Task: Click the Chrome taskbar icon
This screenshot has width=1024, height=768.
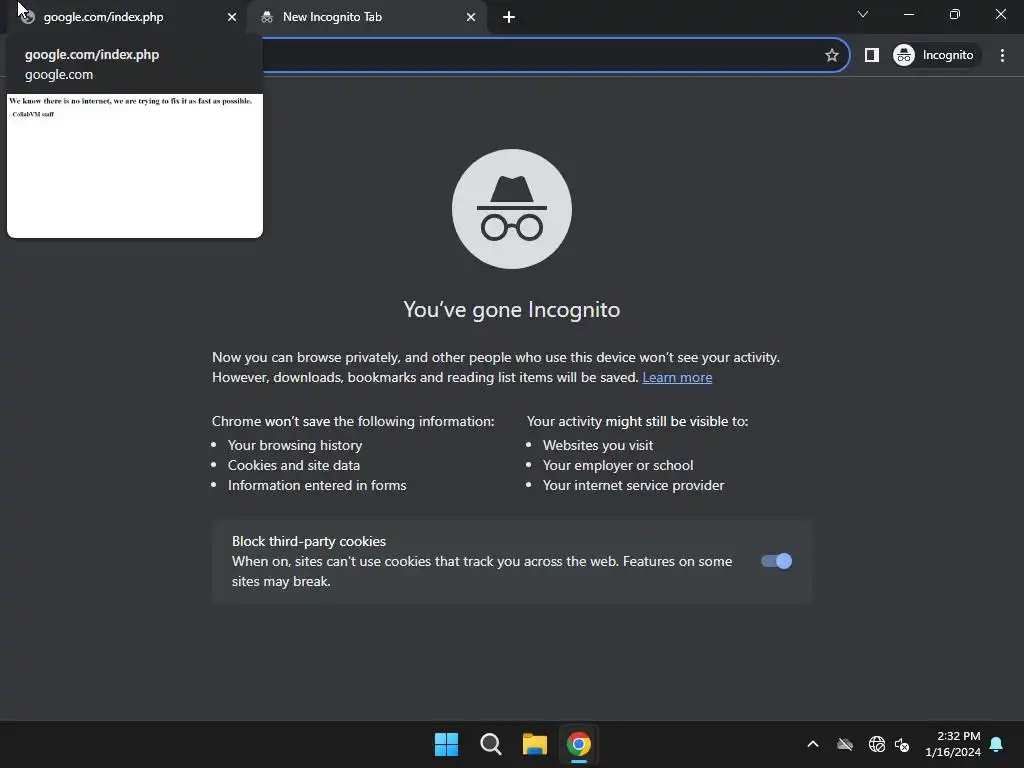Action: pyautogui.click(x=579, y=744)
